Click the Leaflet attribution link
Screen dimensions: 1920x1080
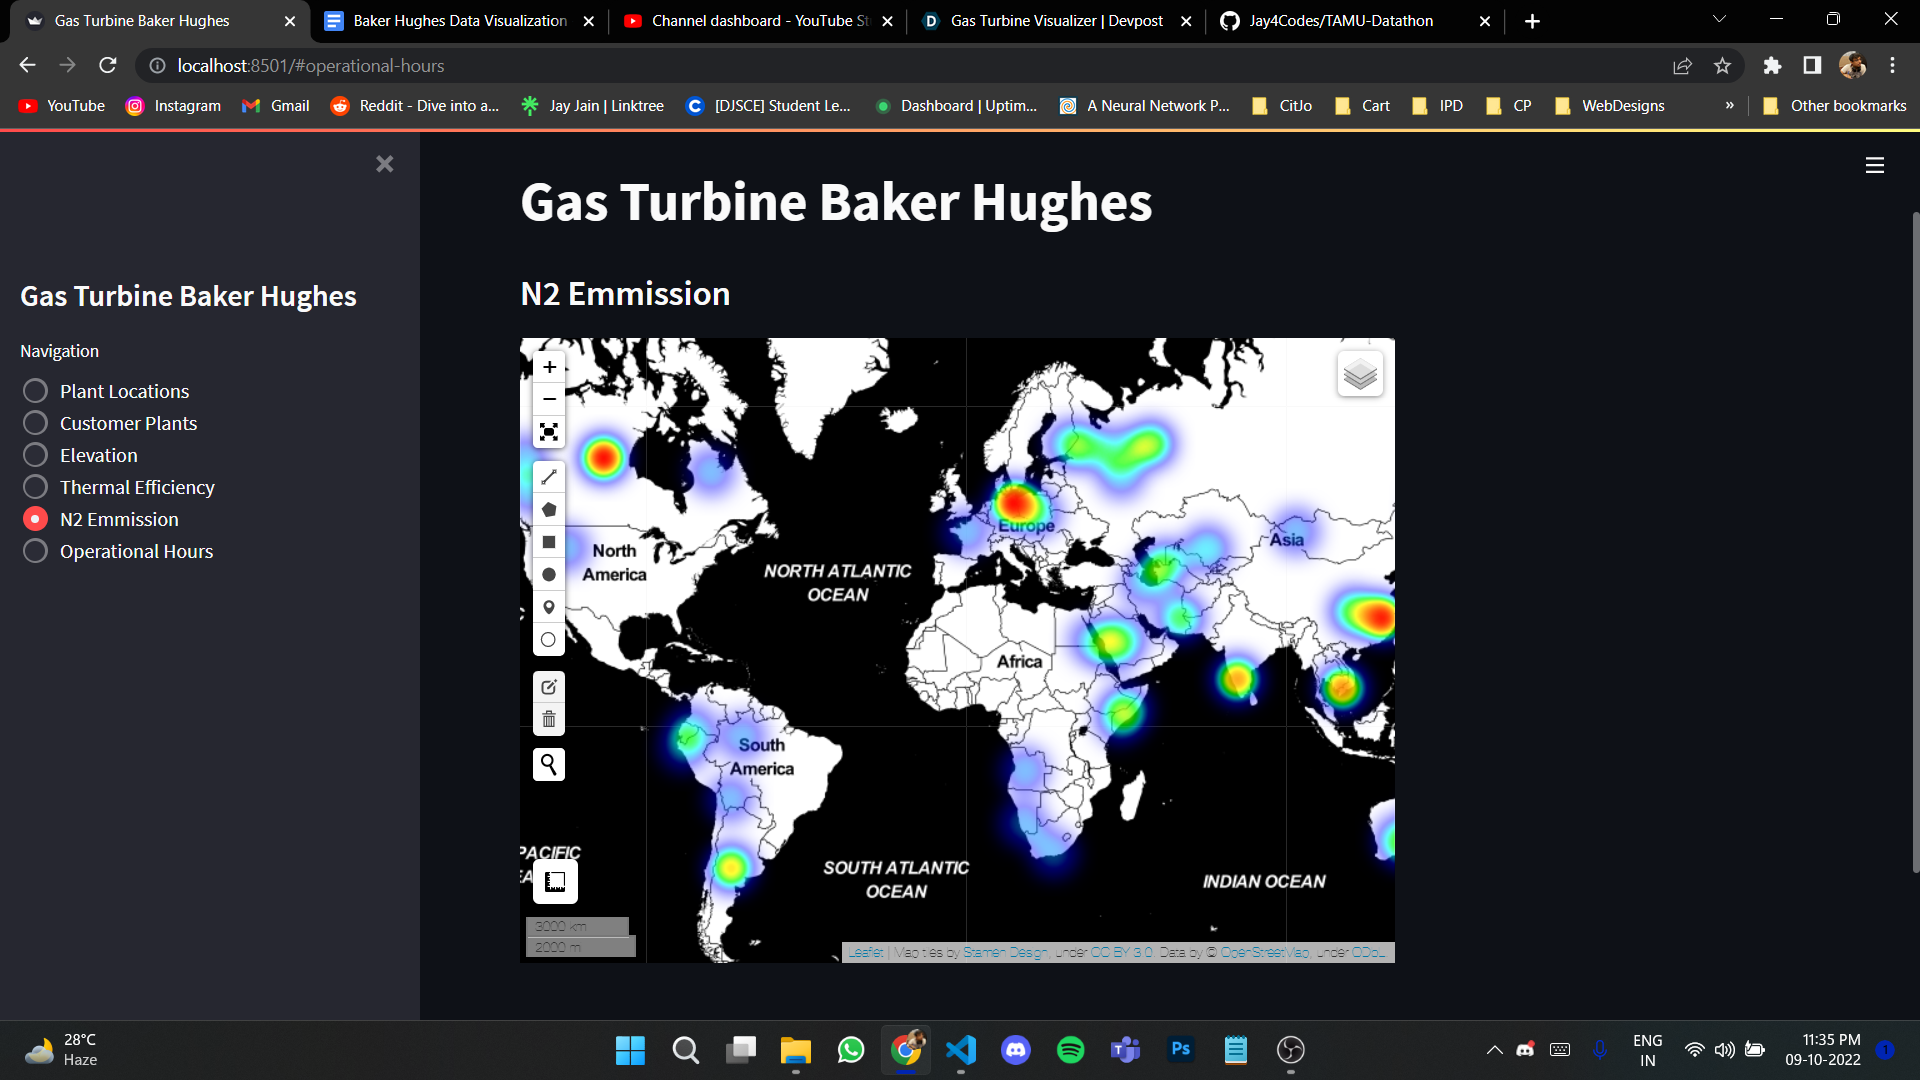[866, 952]
